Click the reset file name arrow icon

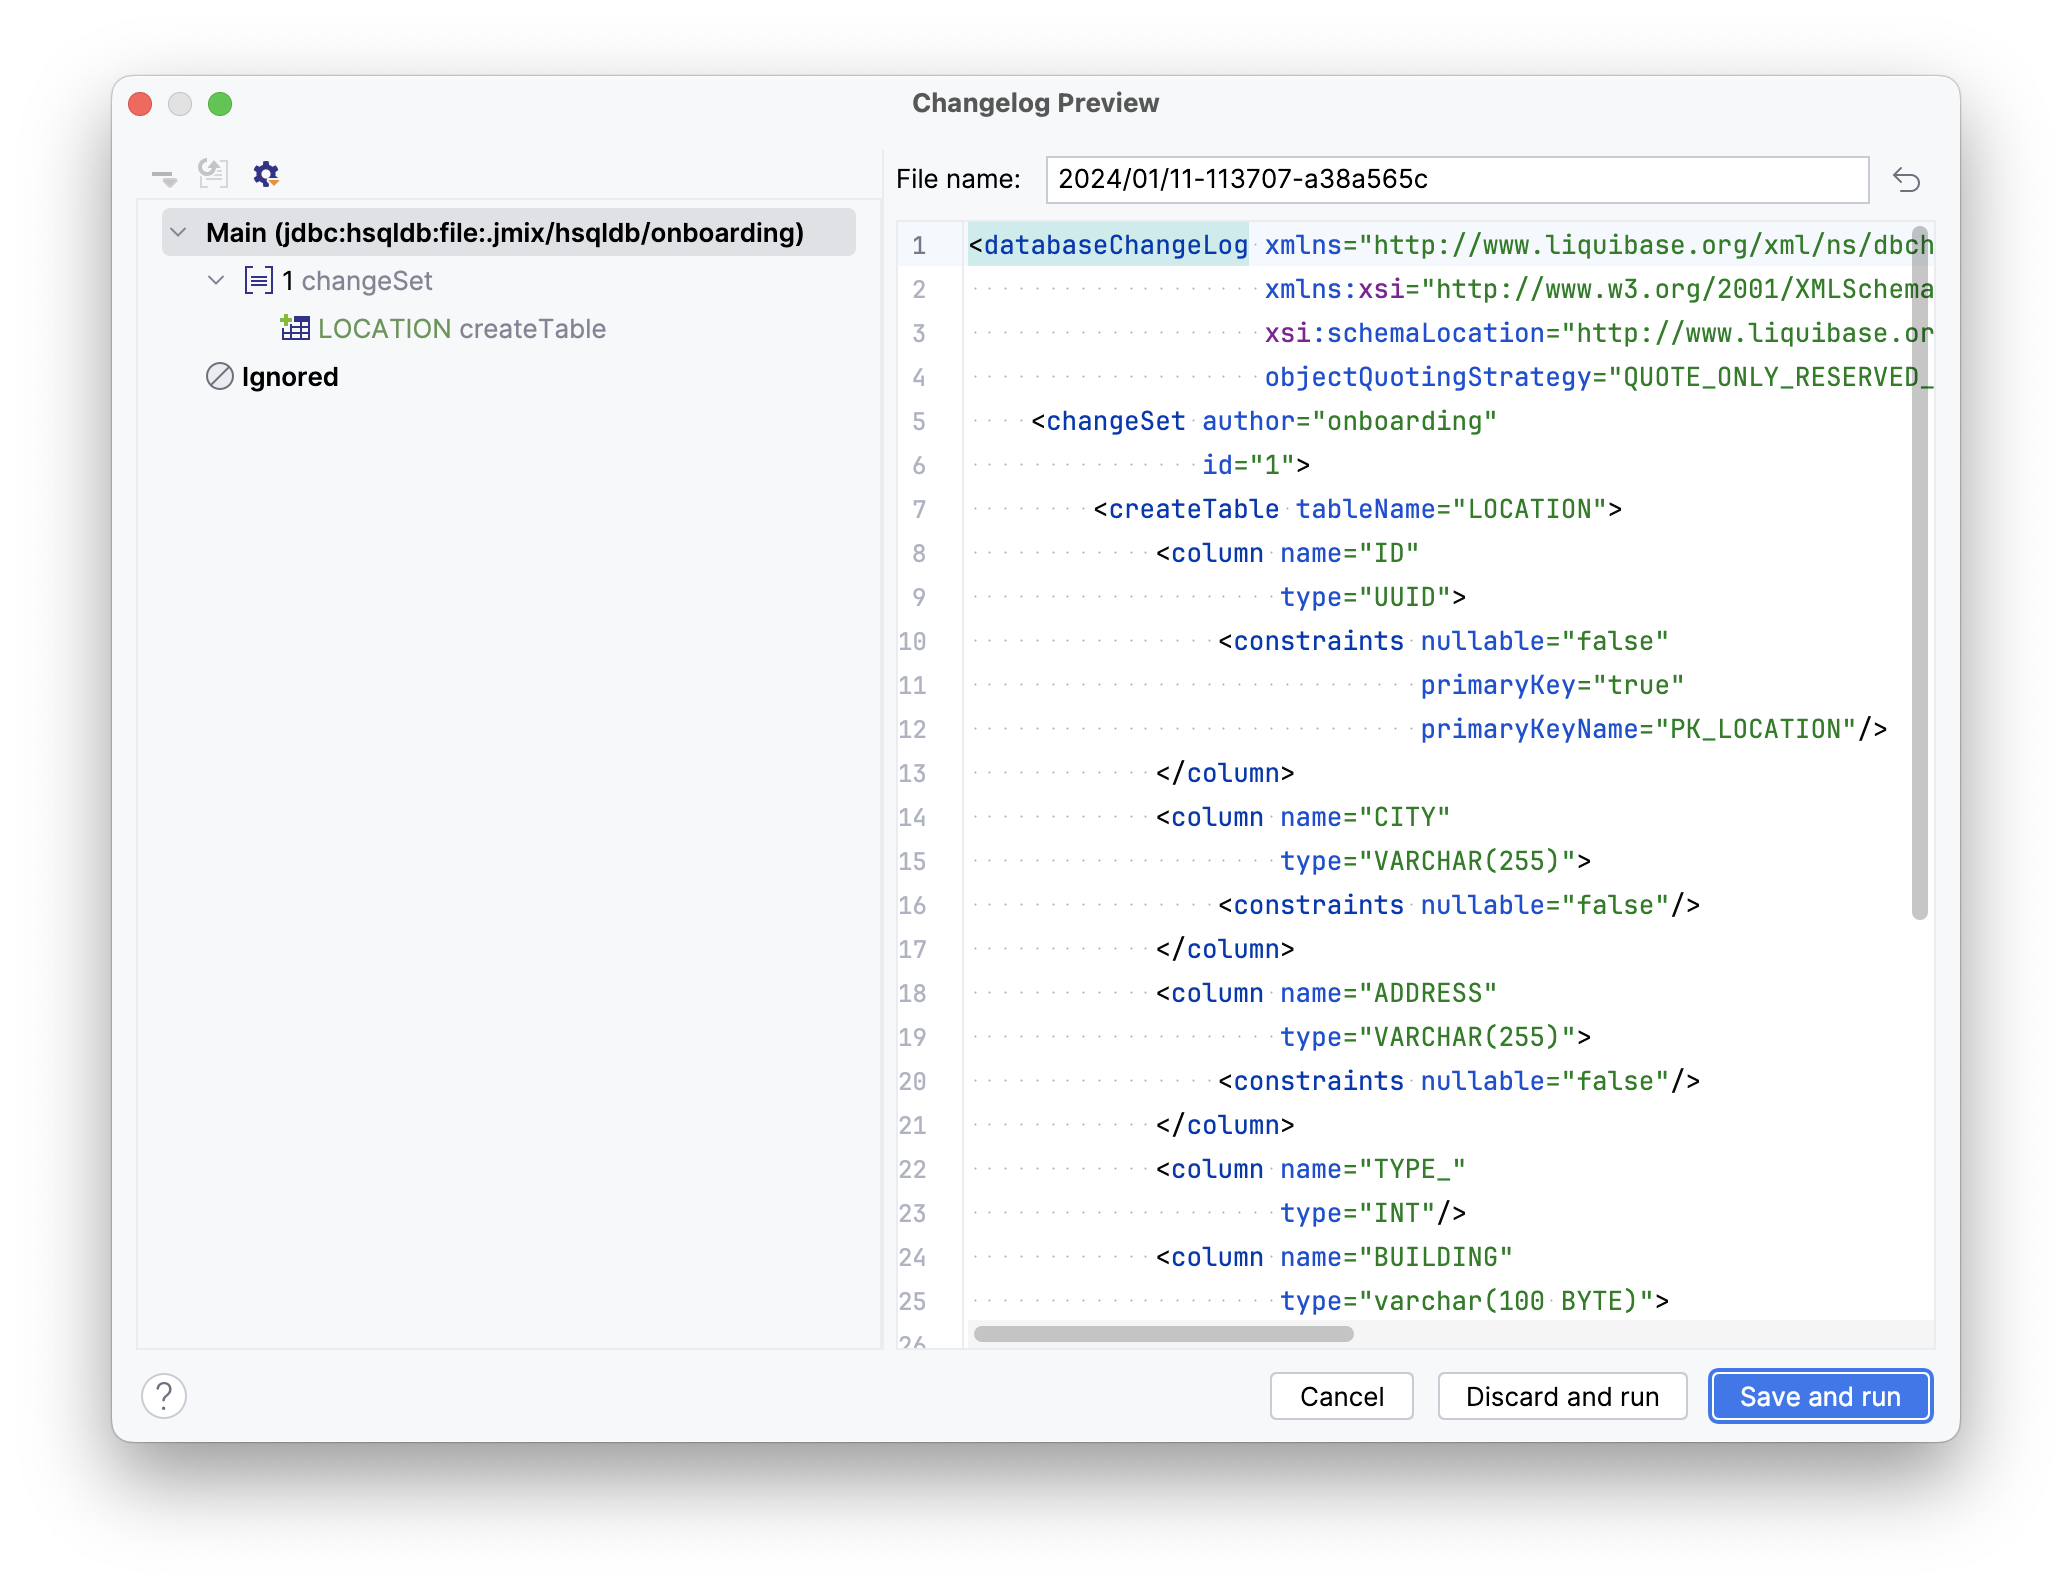pyautogui.click(x=1906, y=180)
